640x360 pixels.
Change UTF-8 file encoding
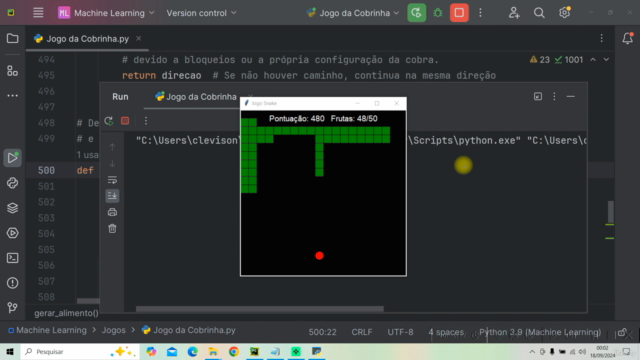400,332
